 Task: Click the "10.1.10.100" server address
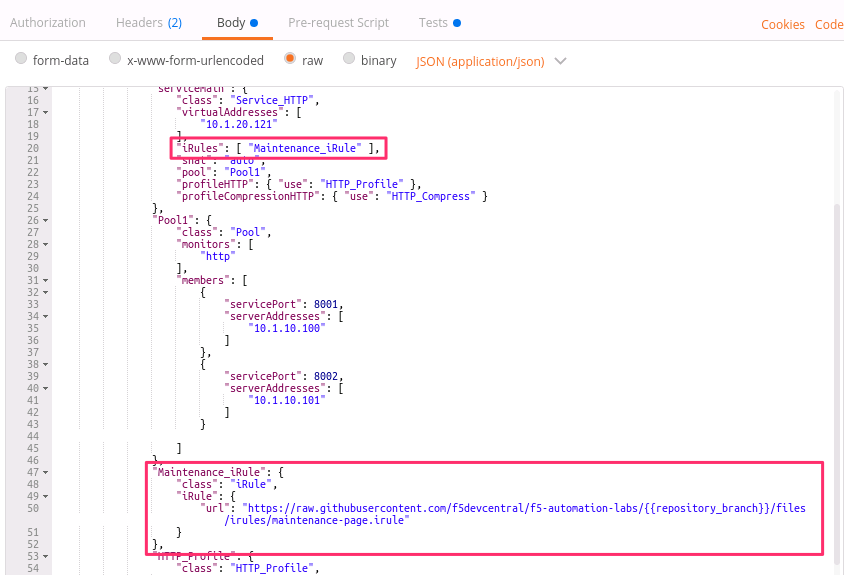pos(287,328)
